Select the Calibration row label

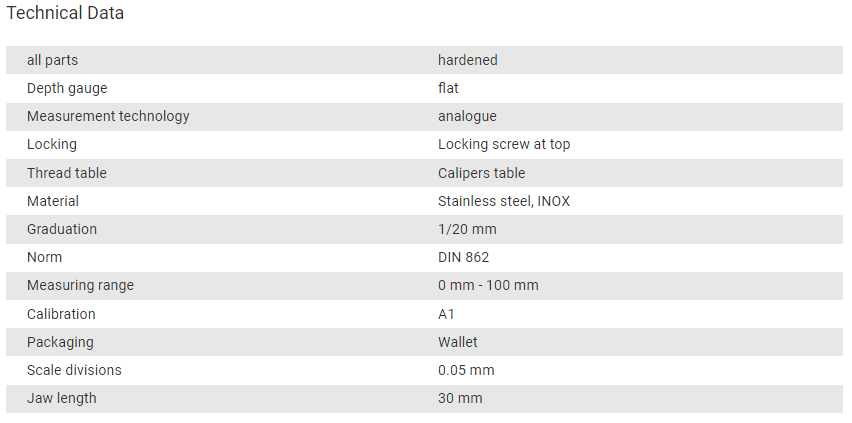pos(61,314)
